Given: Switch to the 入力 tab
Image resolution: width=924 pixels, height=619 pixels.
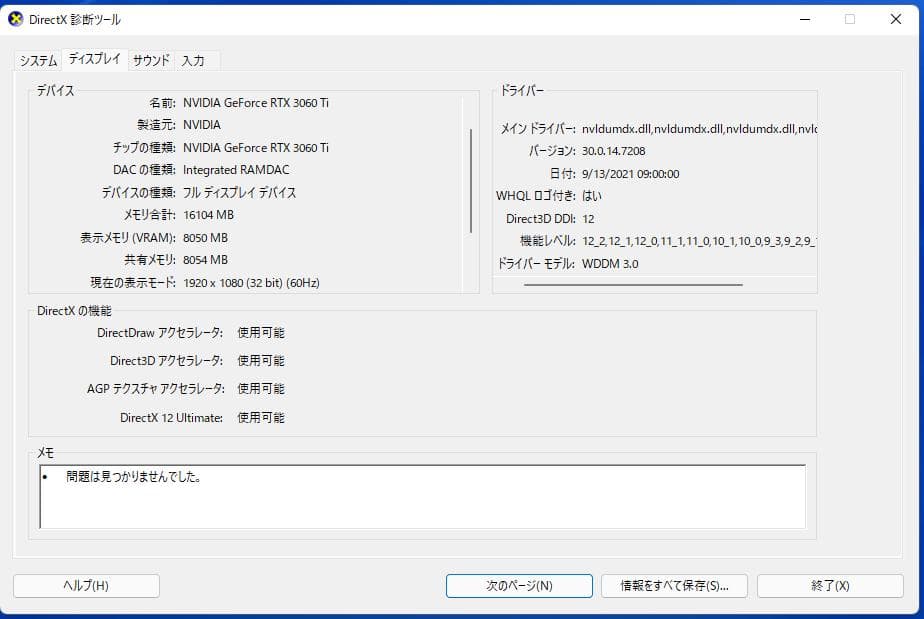Looking at the screenshot, I should click(x=196, y=60).
